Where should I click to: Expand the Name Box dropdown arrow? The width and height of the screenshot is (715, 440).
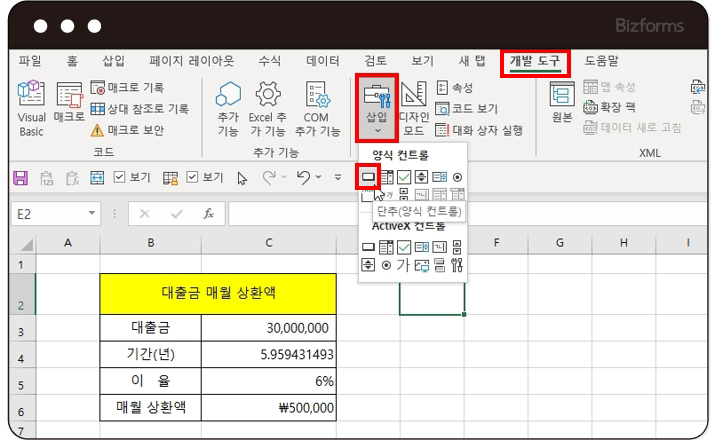[92, 213]
